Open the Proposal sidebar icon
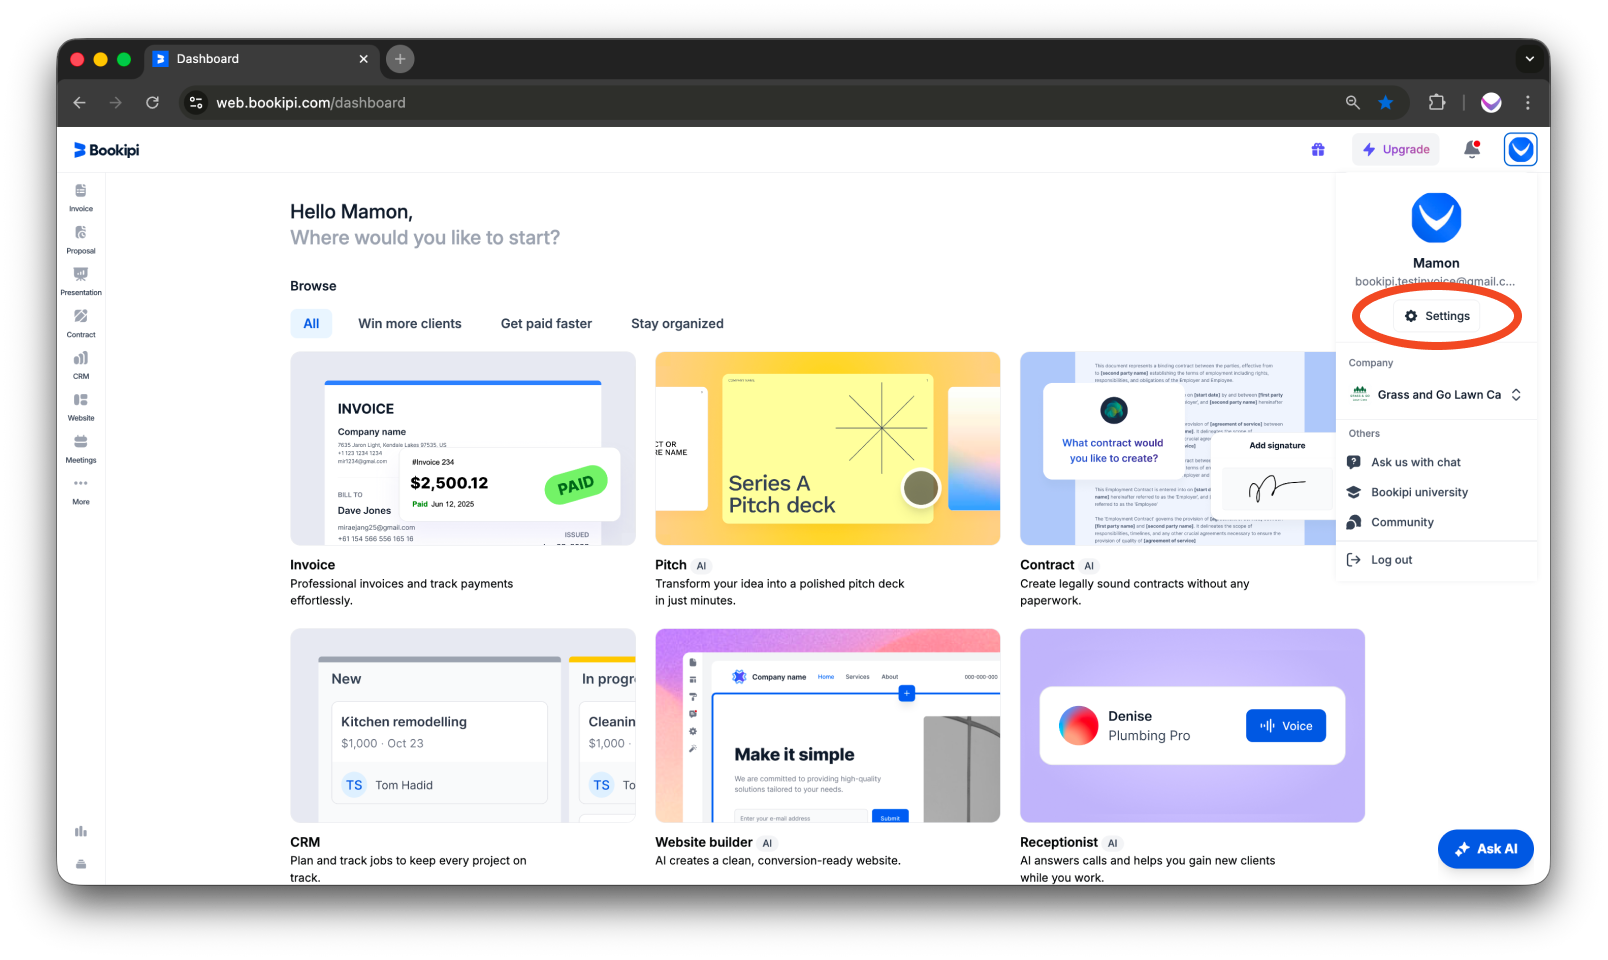Image resolution: width=1608 pixels, height=960 pixels. click(81, 239)
